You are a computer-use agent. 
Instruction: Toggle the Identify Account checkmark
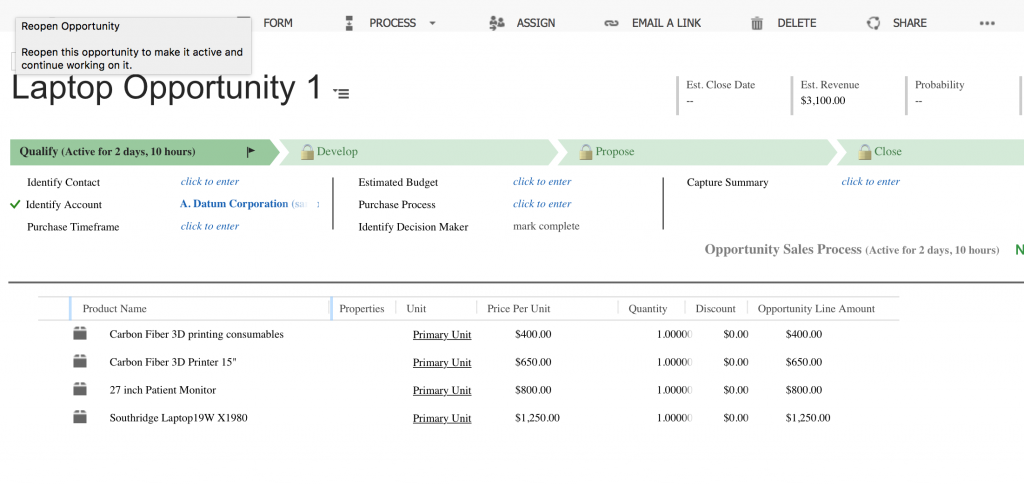click(x=15, y=204)
